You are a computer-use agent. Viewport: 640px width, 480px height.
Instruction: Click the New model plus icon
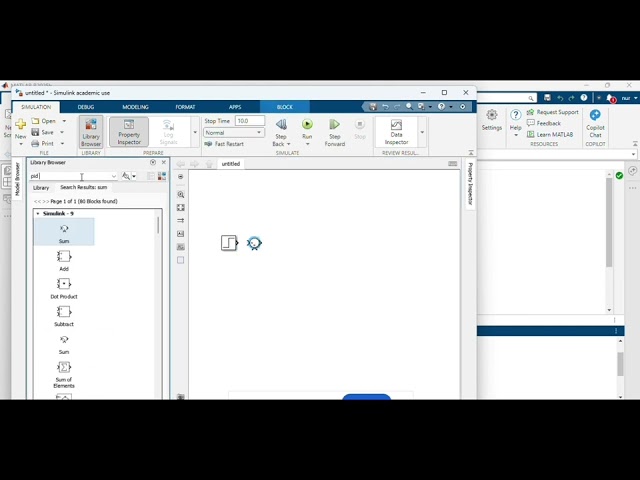[x=20, y=123]
